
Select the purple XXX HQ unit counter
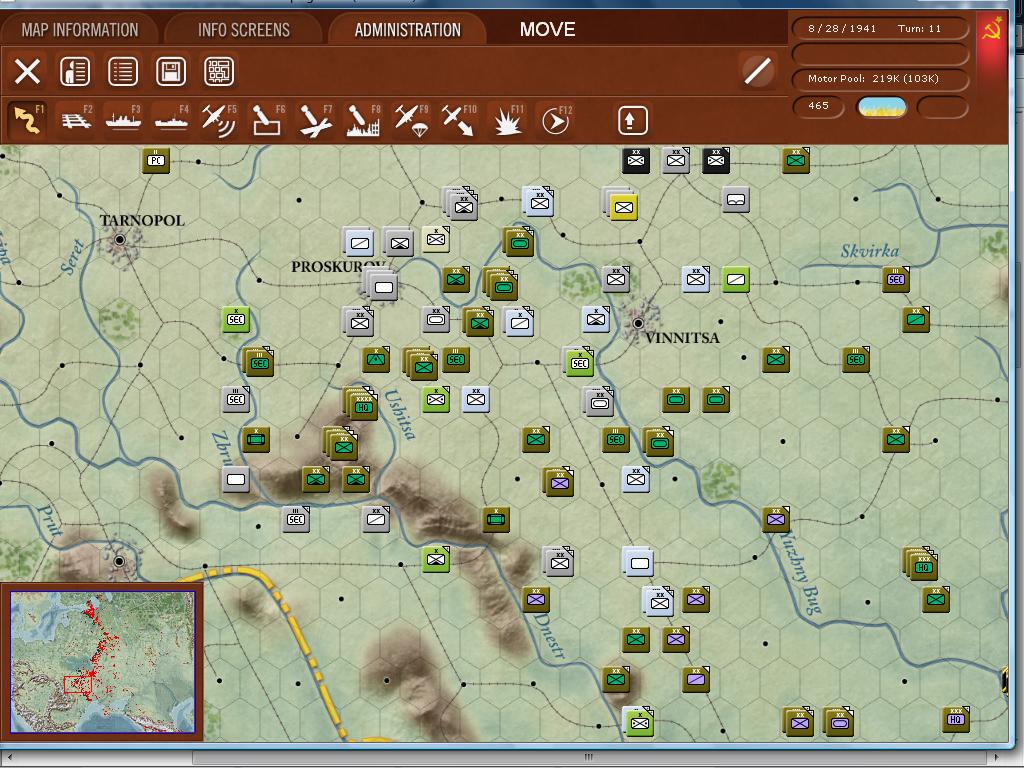[955, 719]
